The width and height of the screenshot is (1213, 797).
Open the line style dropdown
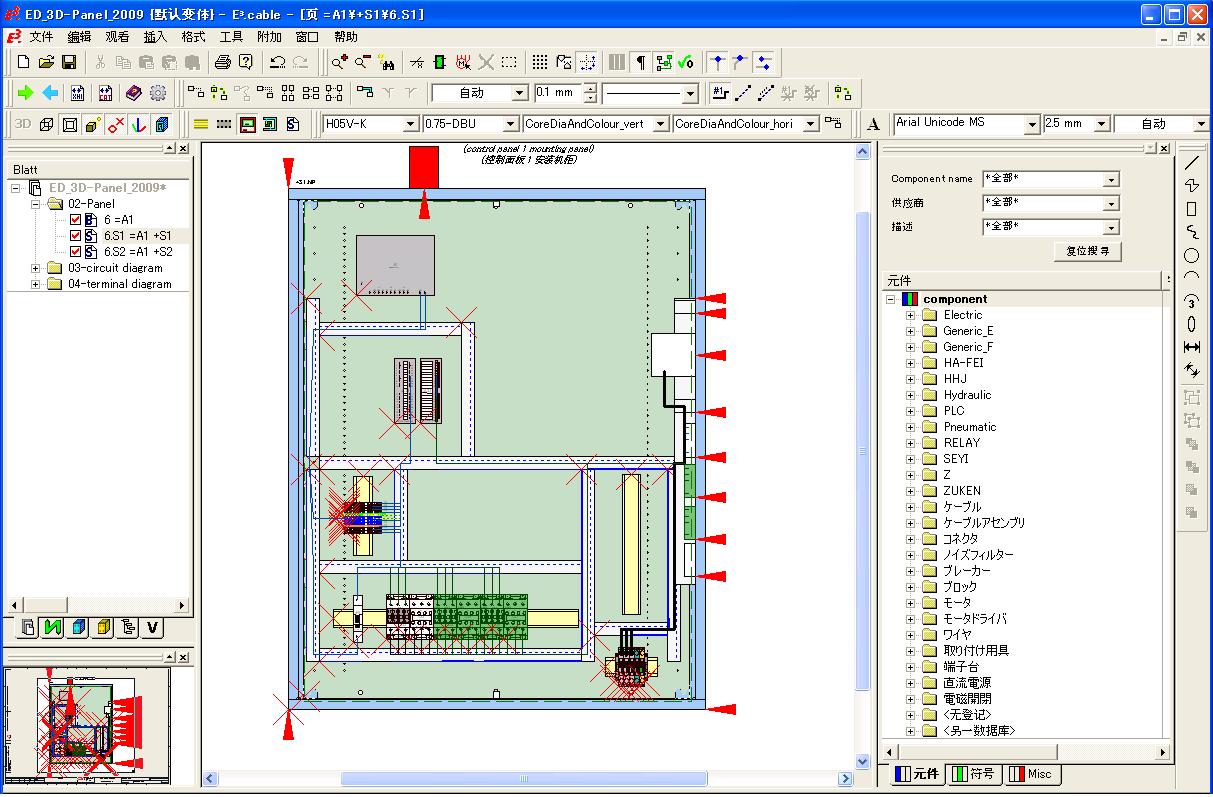(x=689, y=93)
